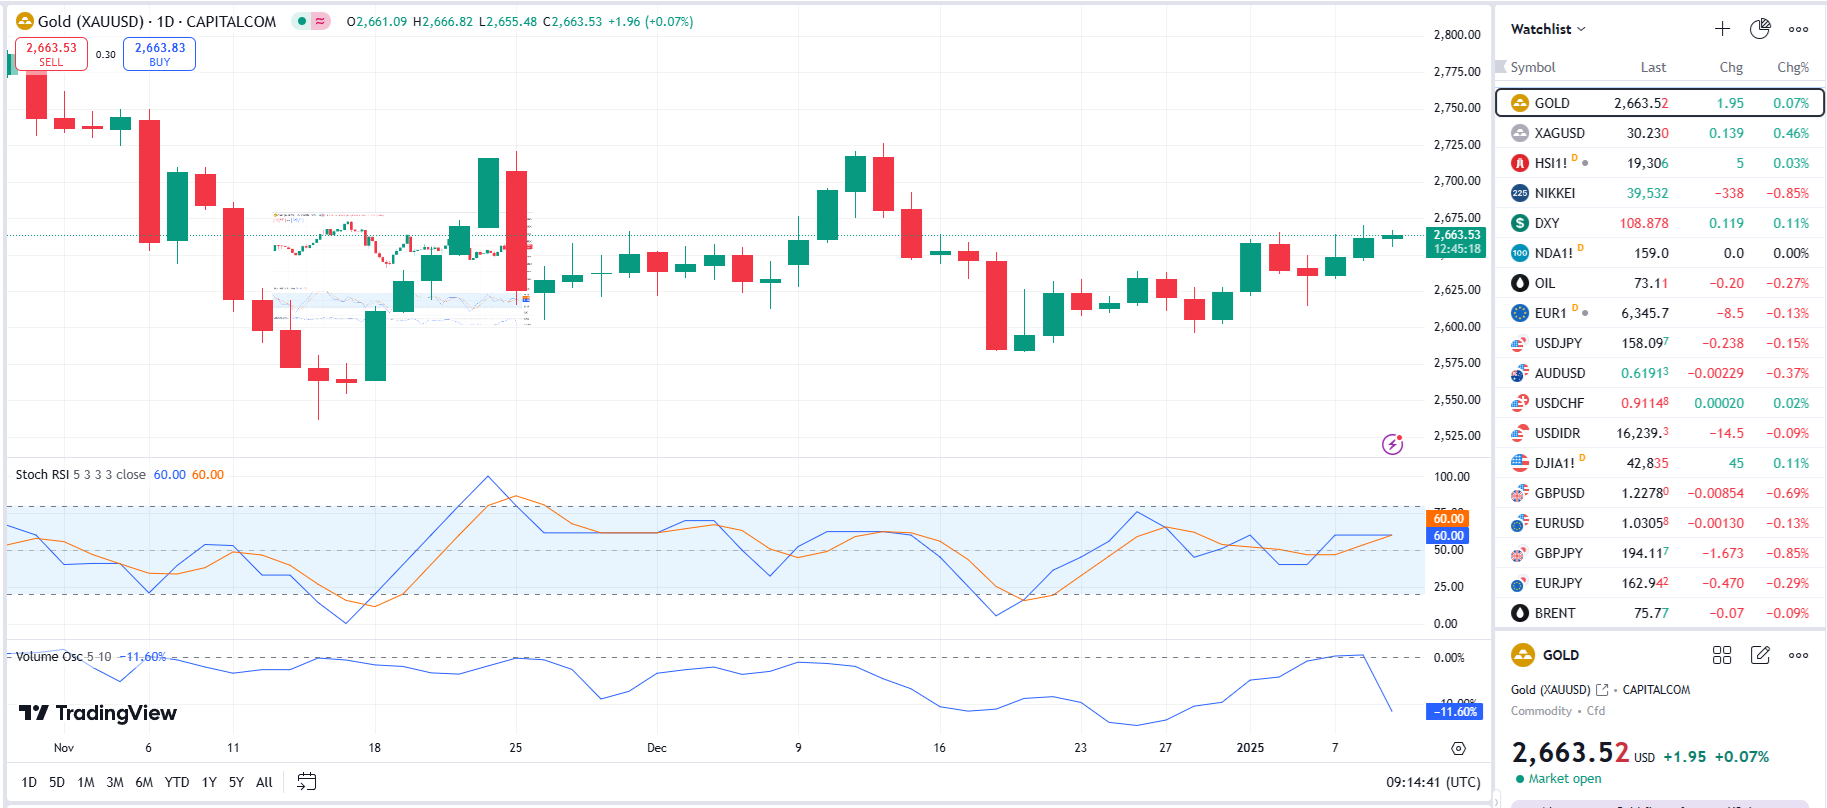
Task: Toggle the pink approximate data indicator
Action: pyautogui.click(x=320, y=21)
